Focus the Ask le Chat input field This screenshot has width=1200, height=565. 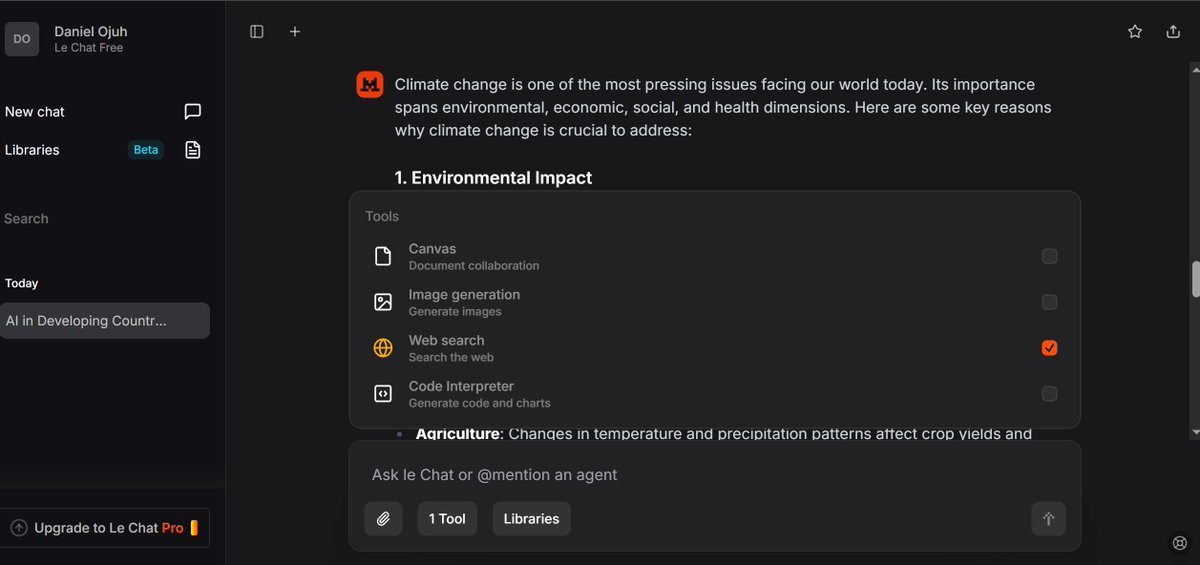pyautogui.click(x=714, y=475)
